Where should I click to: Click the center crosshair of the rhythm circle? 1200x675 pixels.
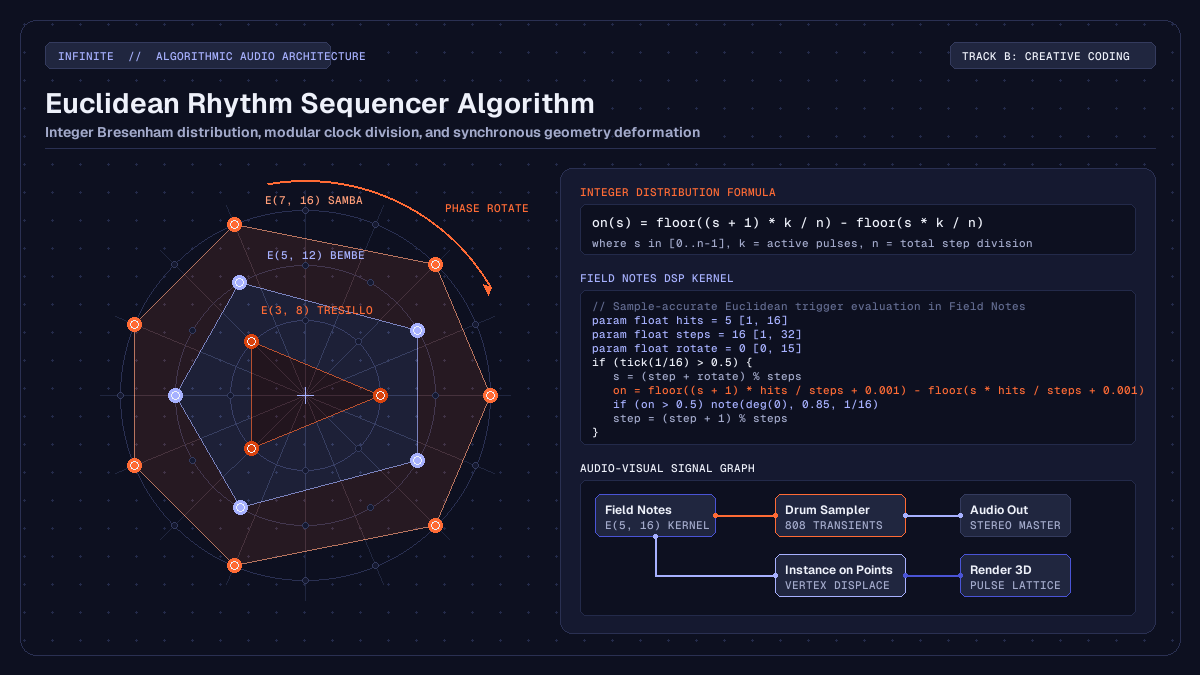[306, 395]
